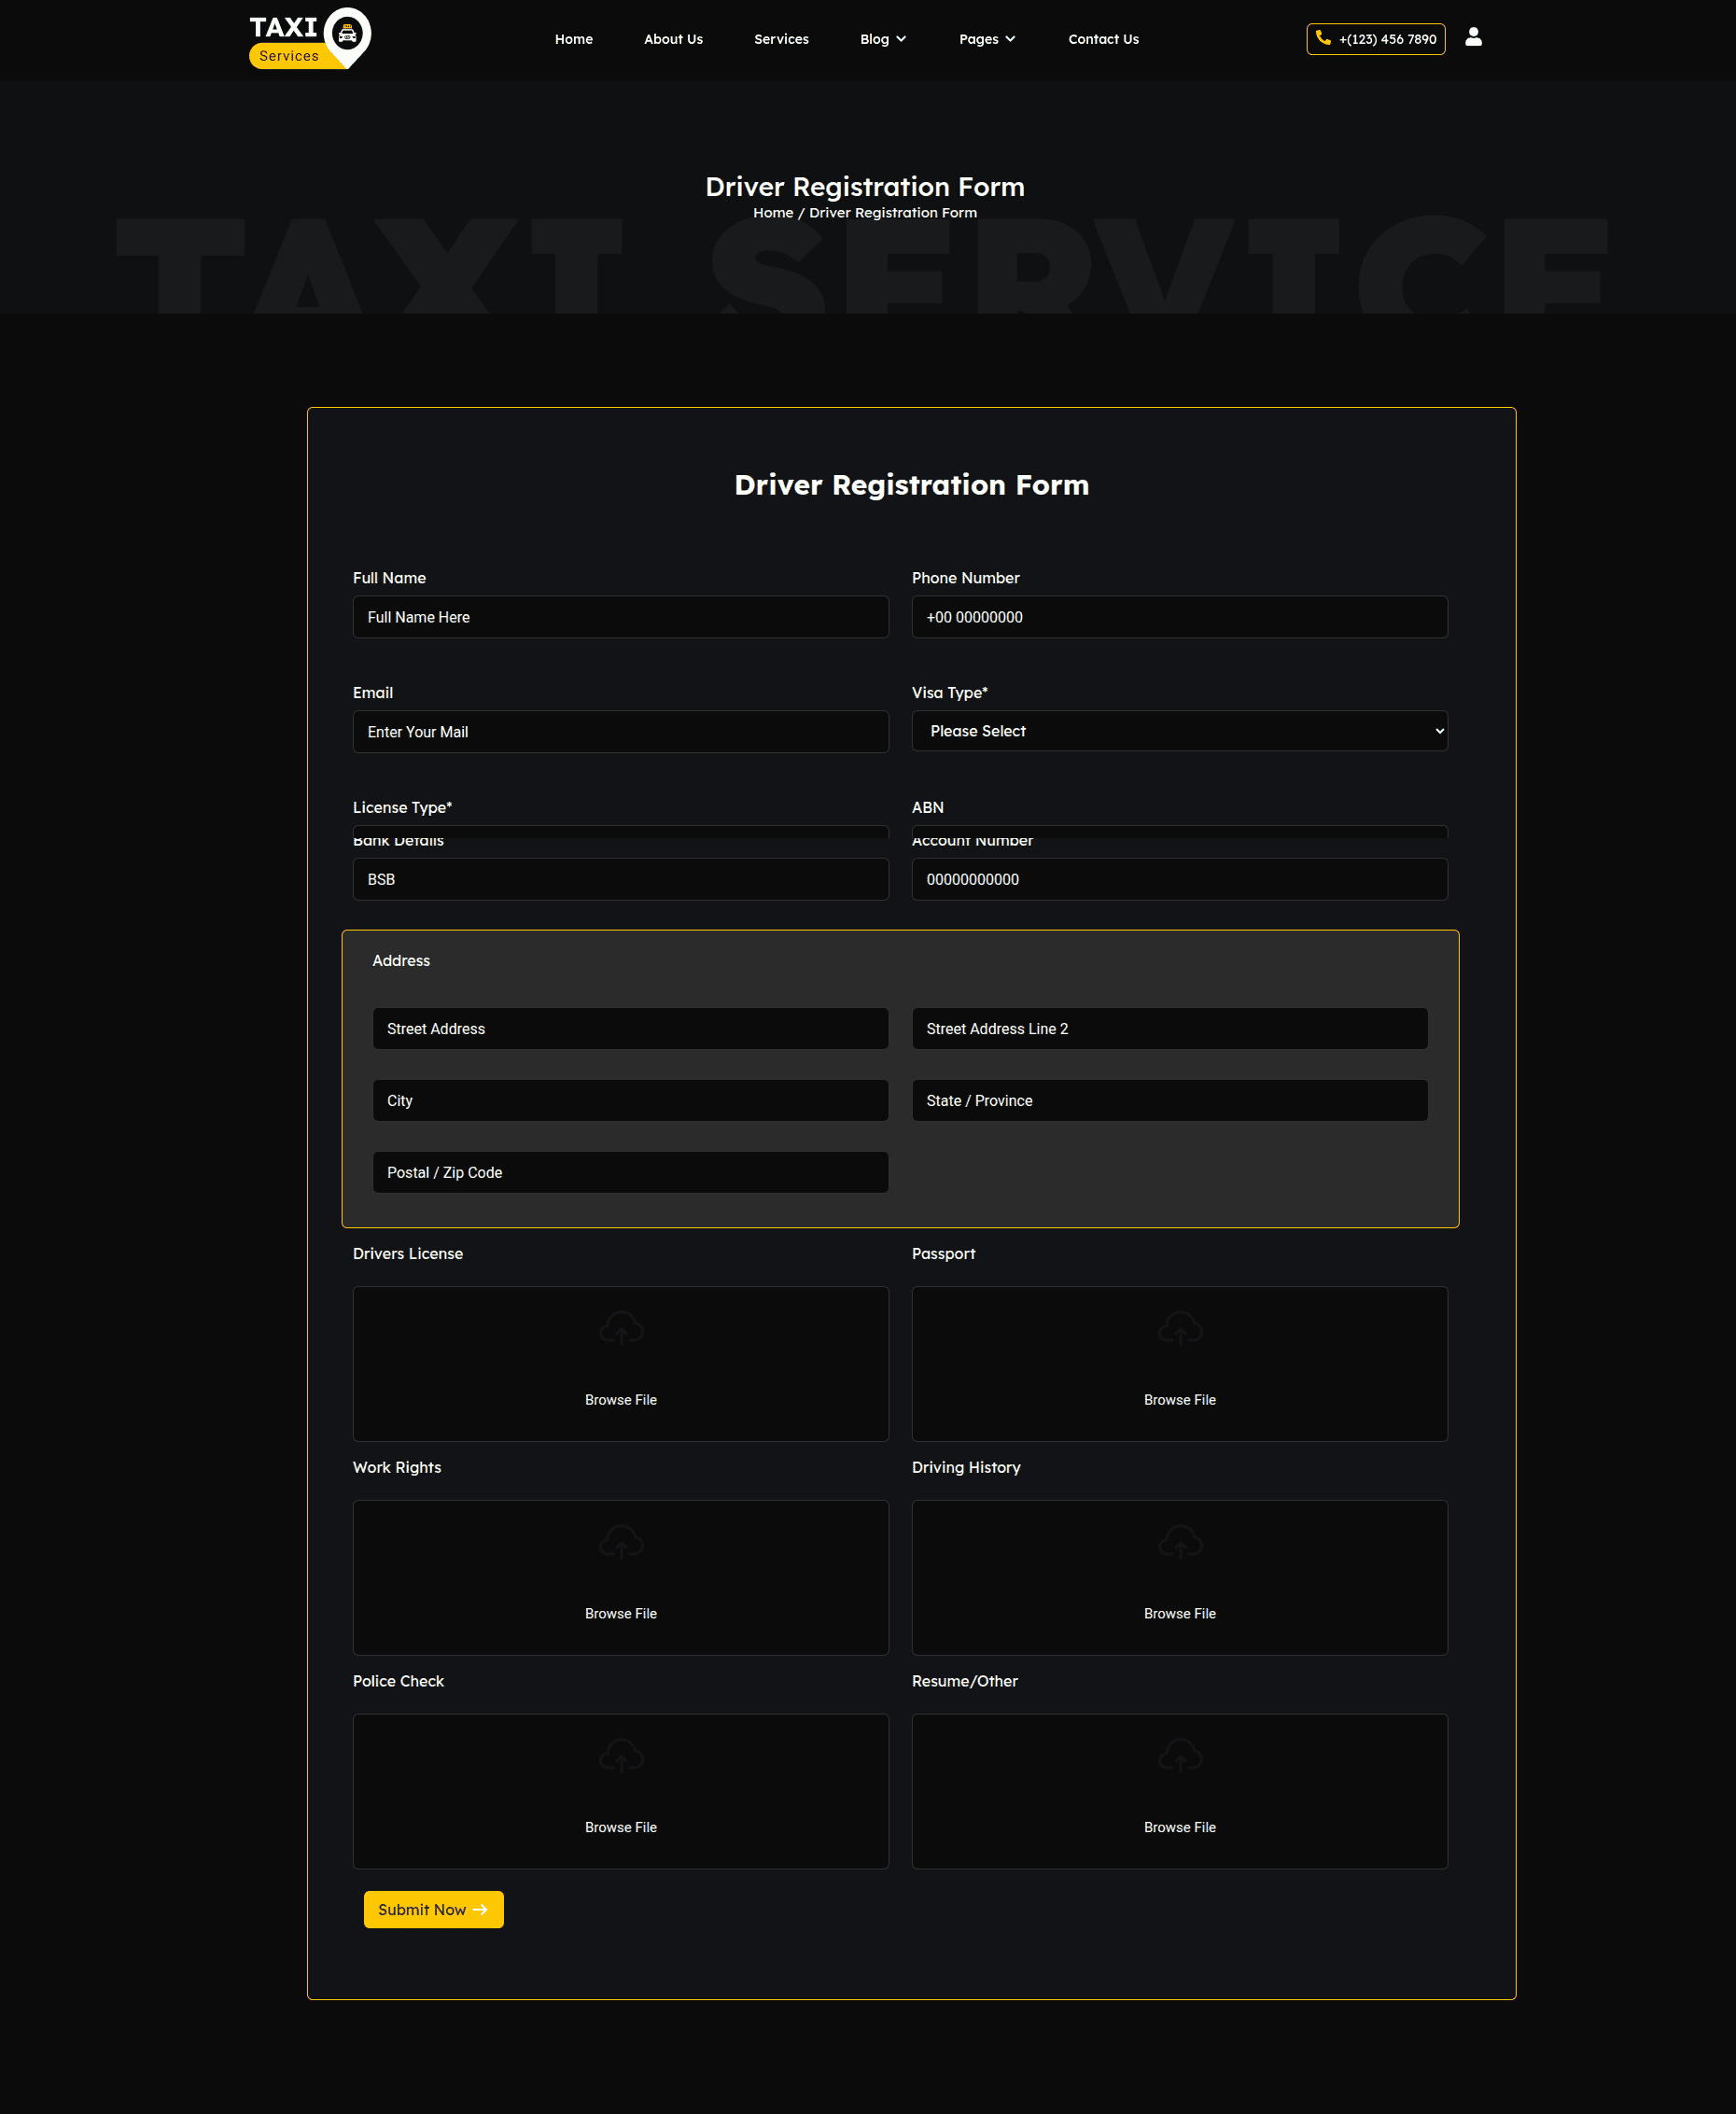Focus the Postal / Zip Code field
The width and height of the screenshot is (1736, 2114).
point(630,1172)
